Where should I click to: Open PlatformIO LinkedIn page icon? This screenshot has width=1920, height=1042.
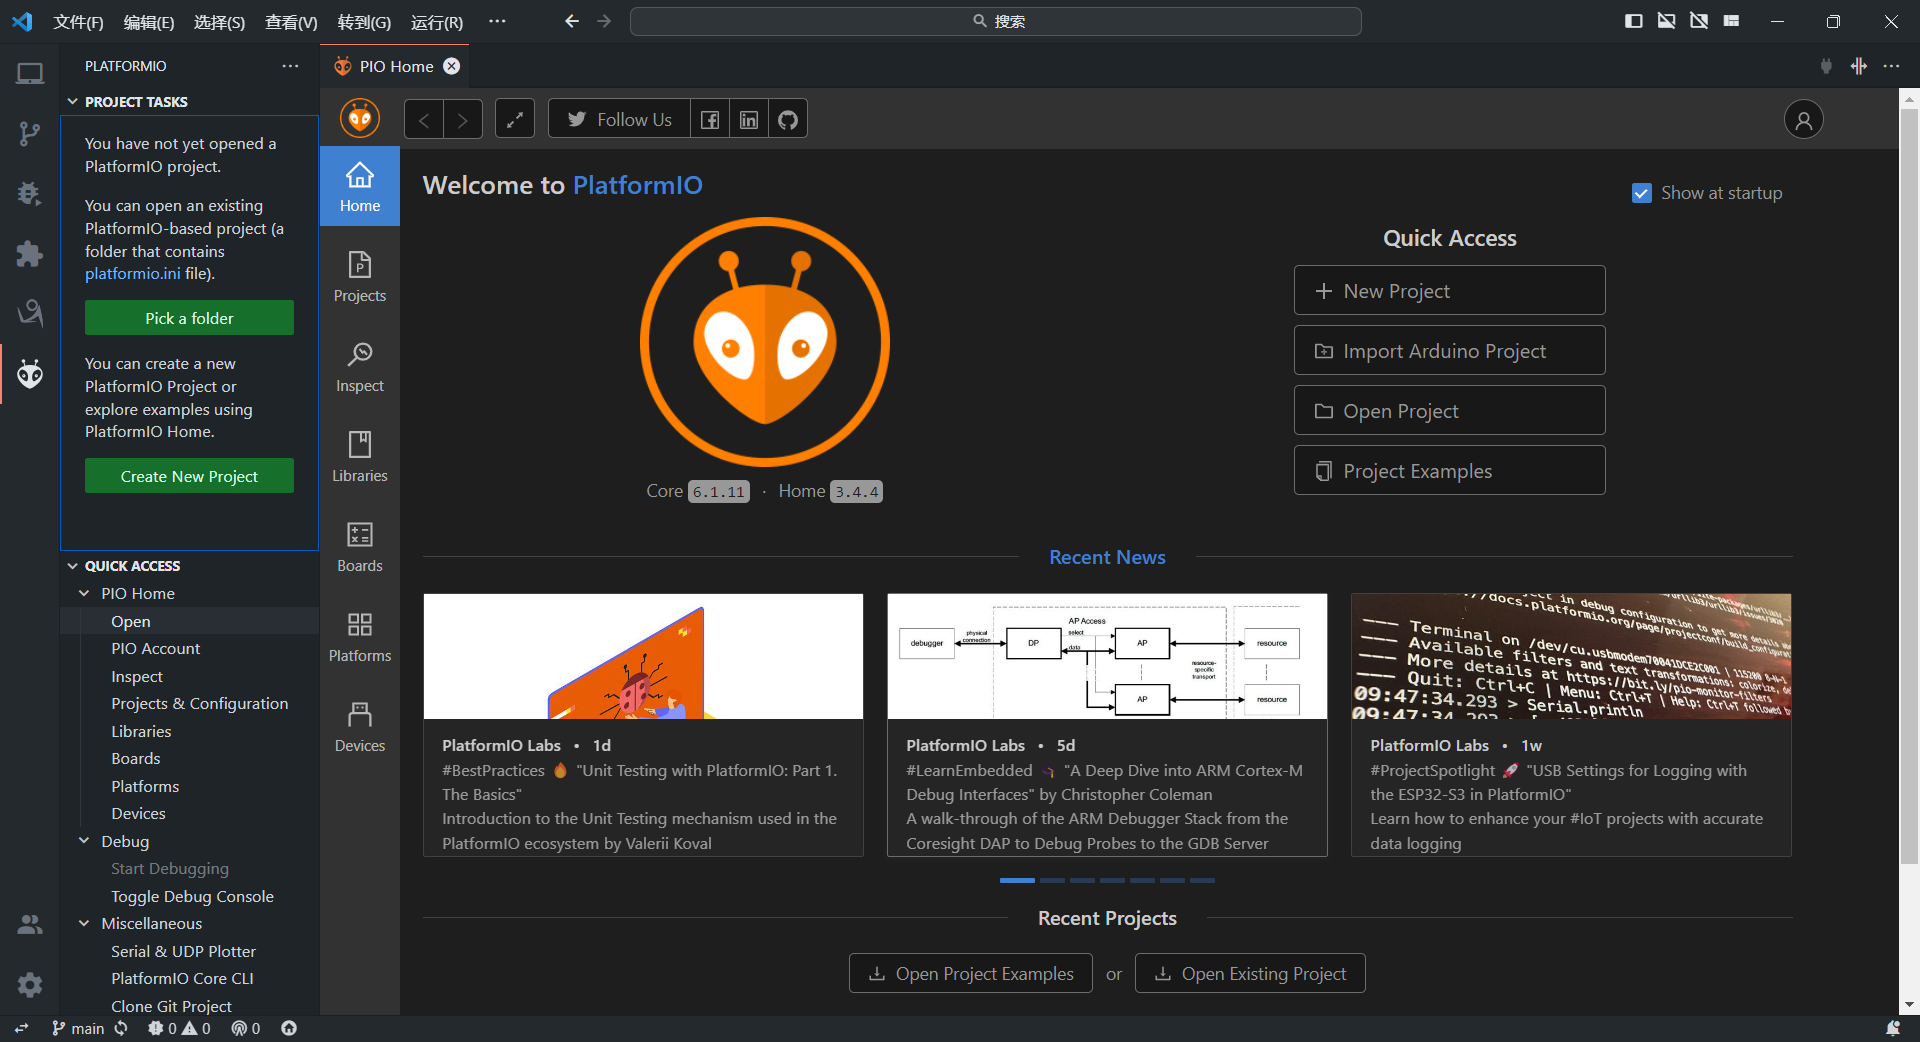click(749, 120)
